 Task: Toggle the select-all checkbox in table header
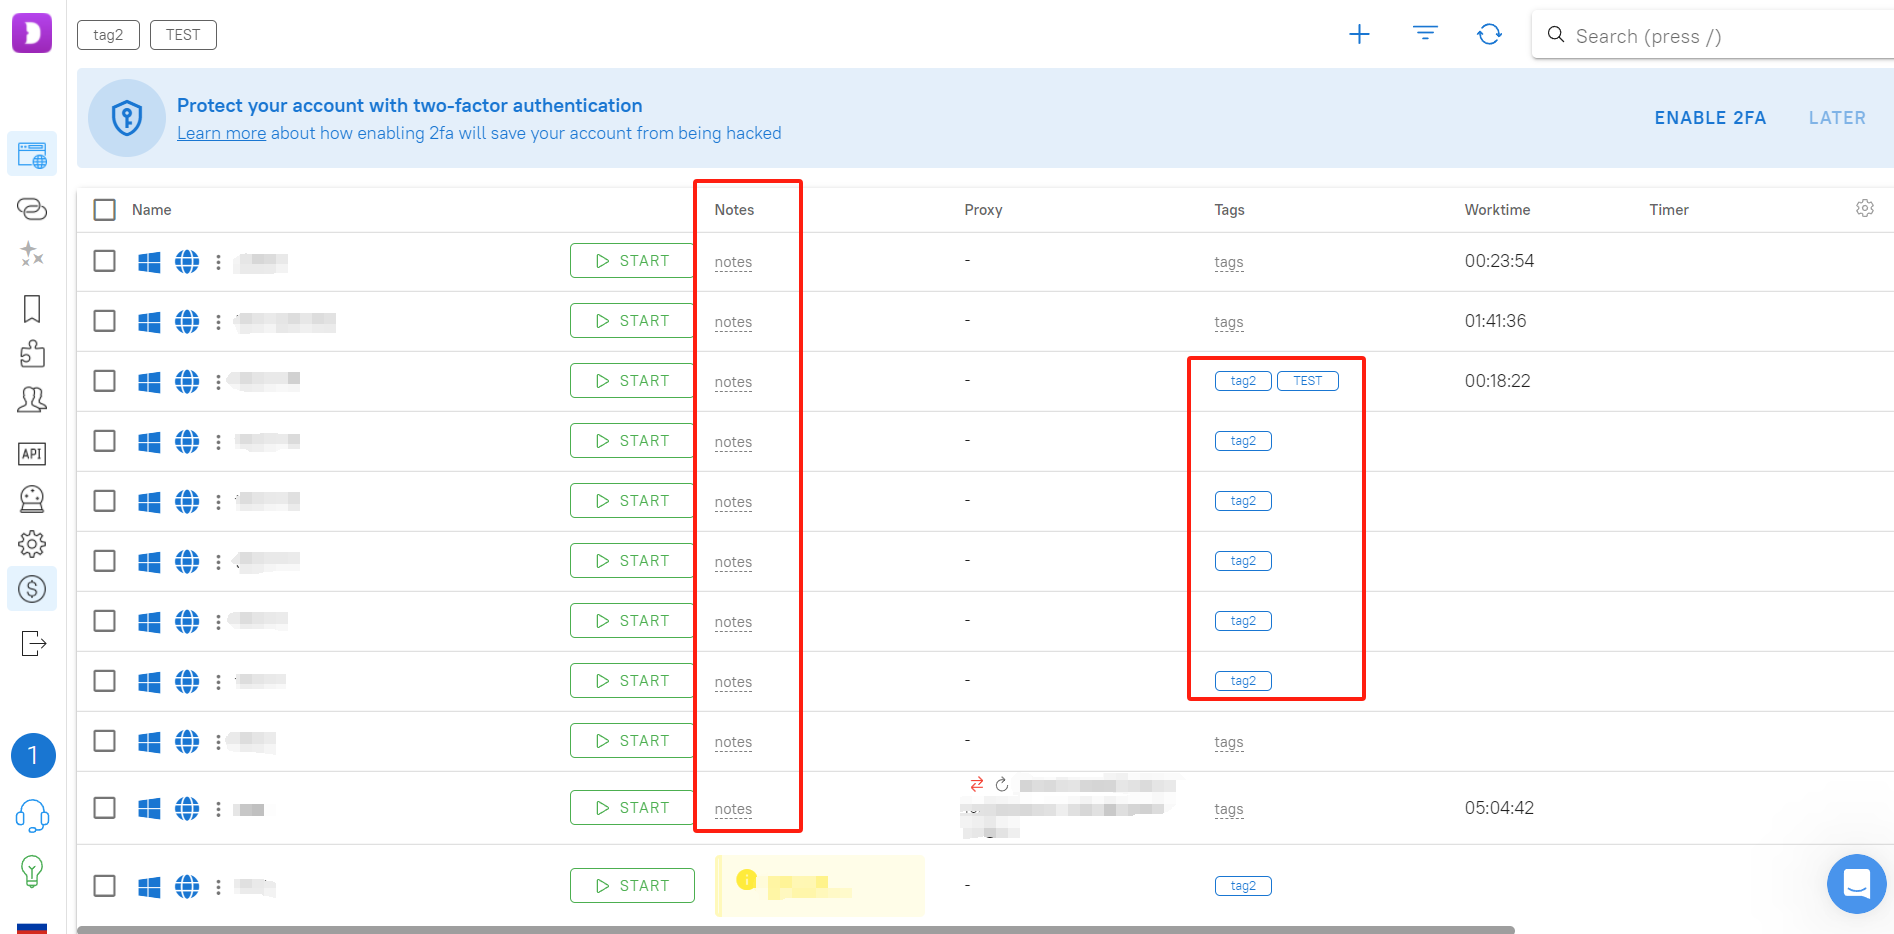[x=104, y=209]
